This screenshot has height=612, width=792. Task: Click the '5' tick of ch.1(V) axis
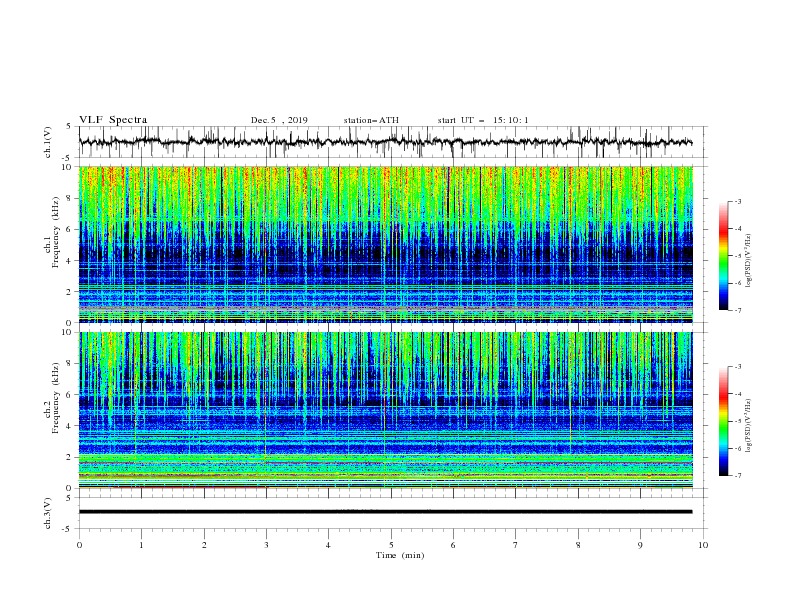[x=71, y=127]
